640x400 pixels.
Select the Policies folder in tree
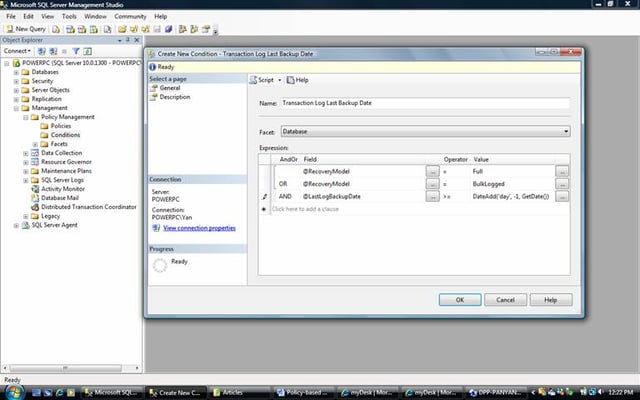(60, 126)
